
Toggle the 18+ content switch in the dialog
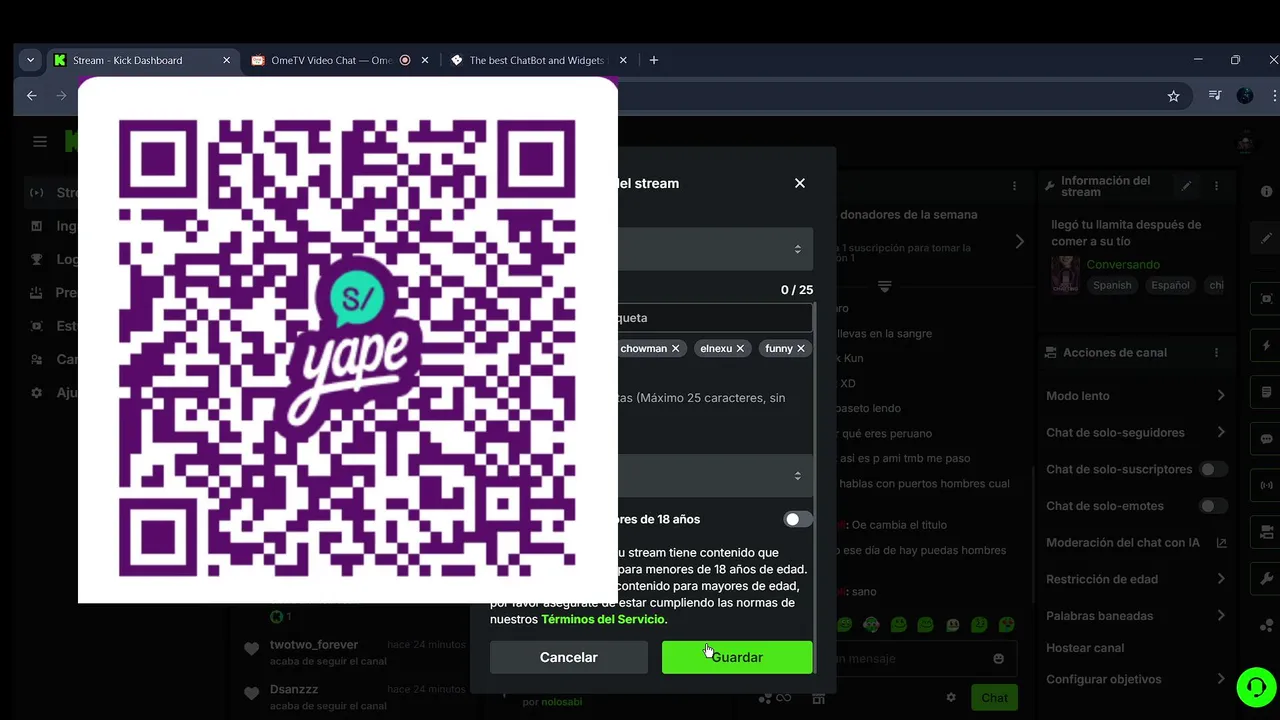pos(798,519)
